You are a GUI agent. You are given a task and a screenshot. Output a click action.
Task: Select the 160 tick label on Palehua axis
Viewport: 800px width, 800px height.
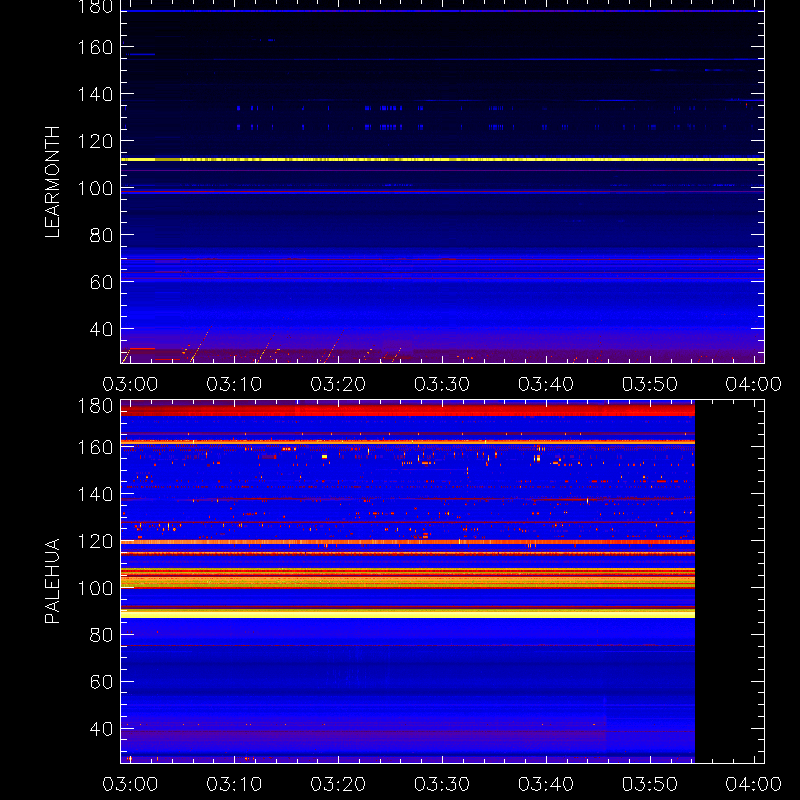pyautogui.click(x=95, y=447)
